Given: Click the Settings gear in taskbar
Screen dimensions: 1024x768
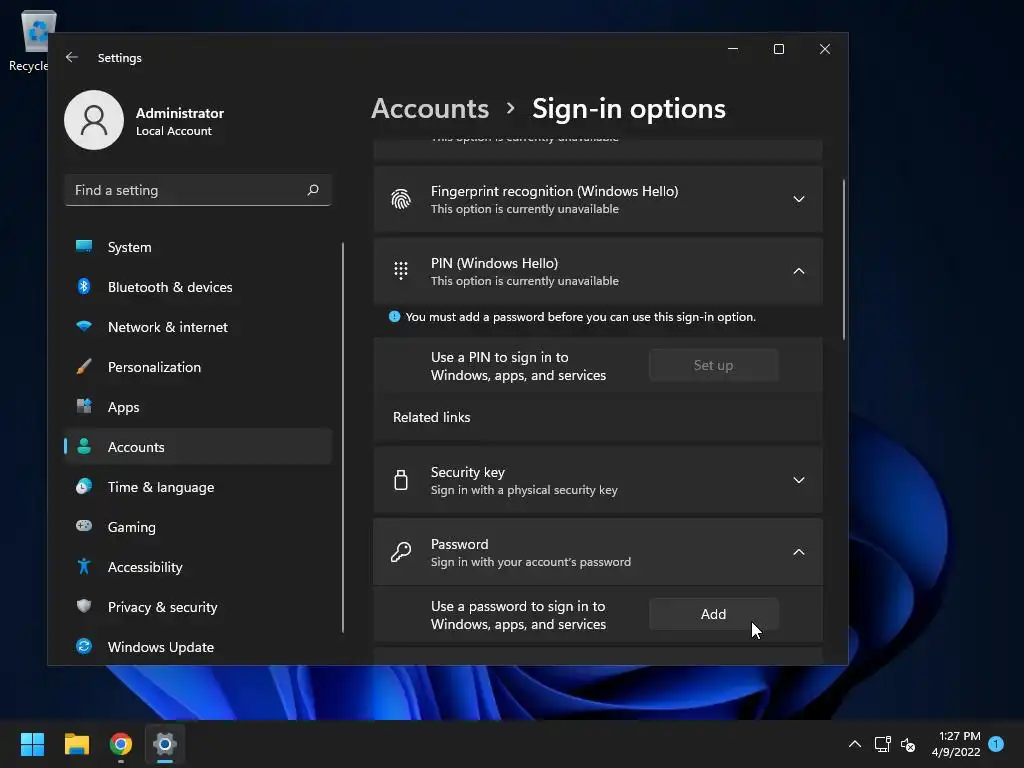Looking at the screenshot, I should [x=165, y=744].
